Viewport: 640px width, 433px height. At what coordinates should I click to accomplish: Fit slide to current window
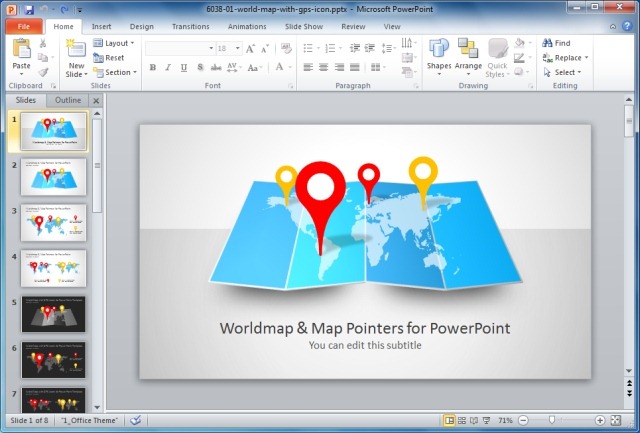(x=616, y=420)
